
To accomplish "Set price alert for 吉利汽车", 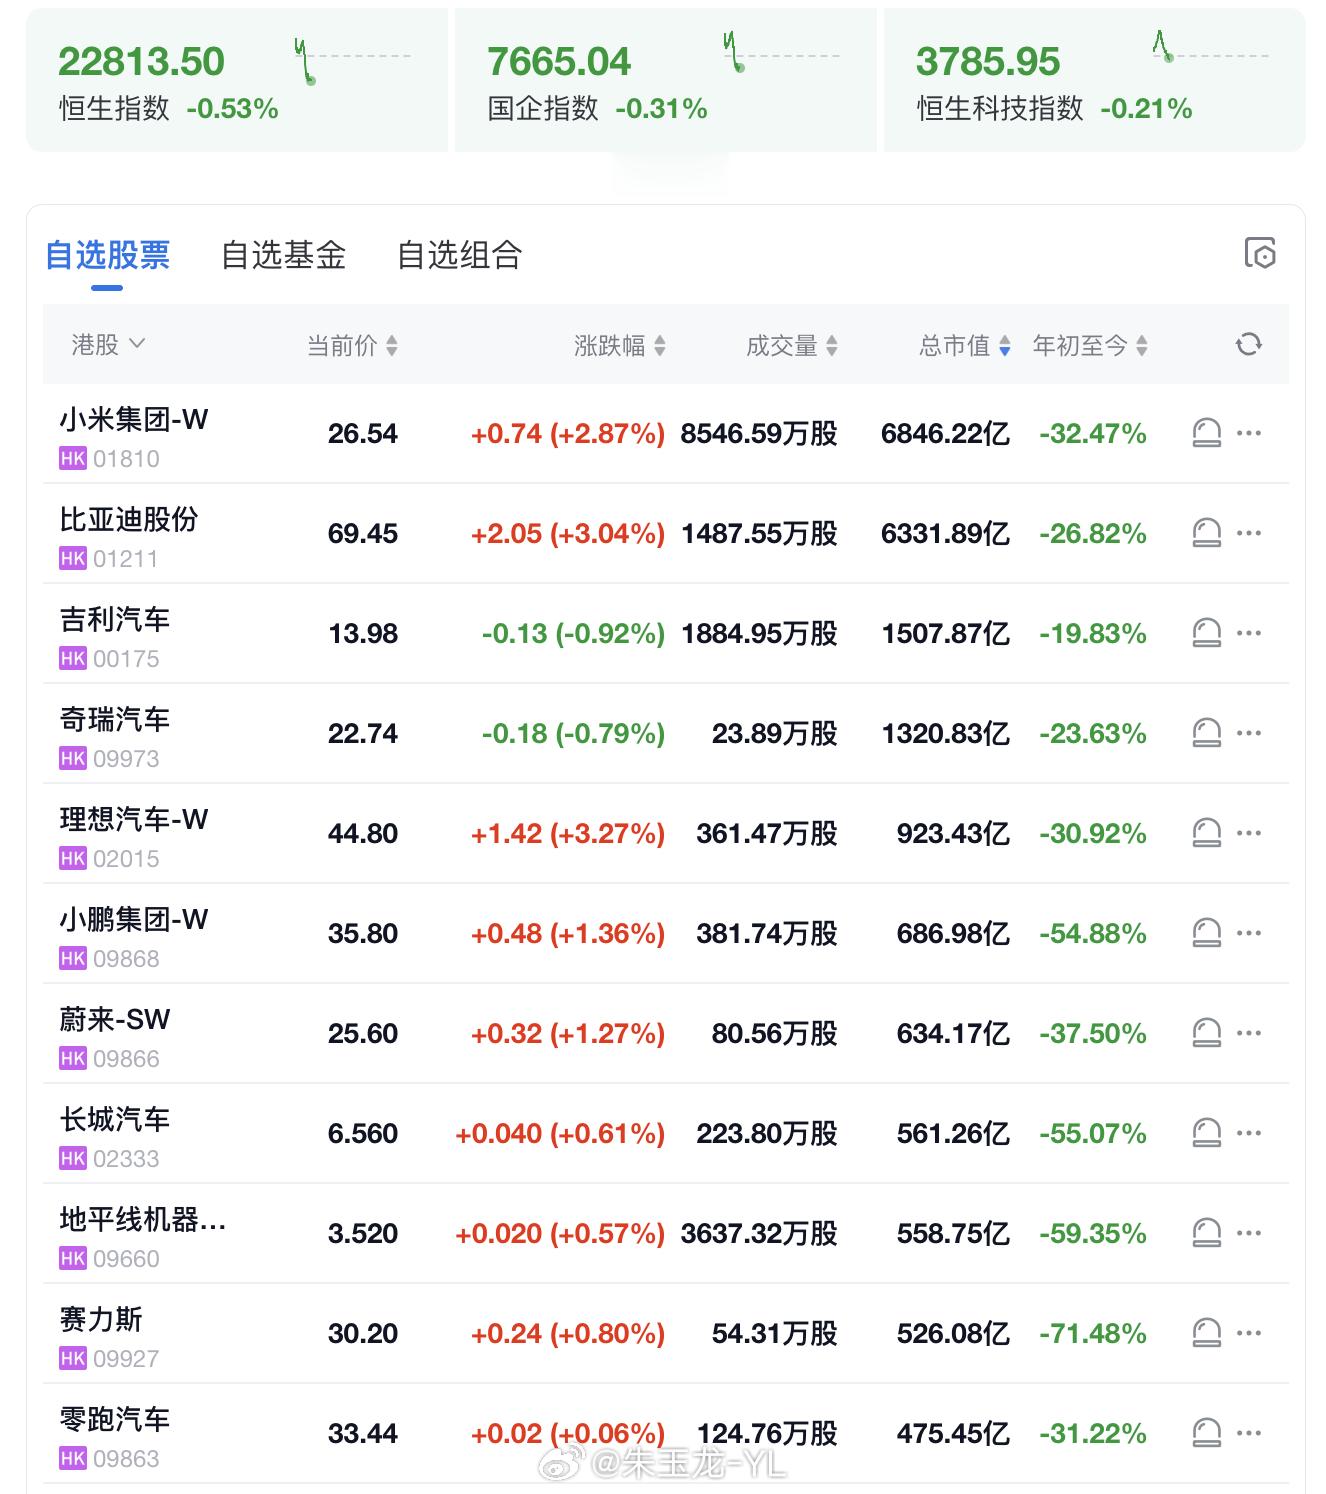I will coord(1207,633).
